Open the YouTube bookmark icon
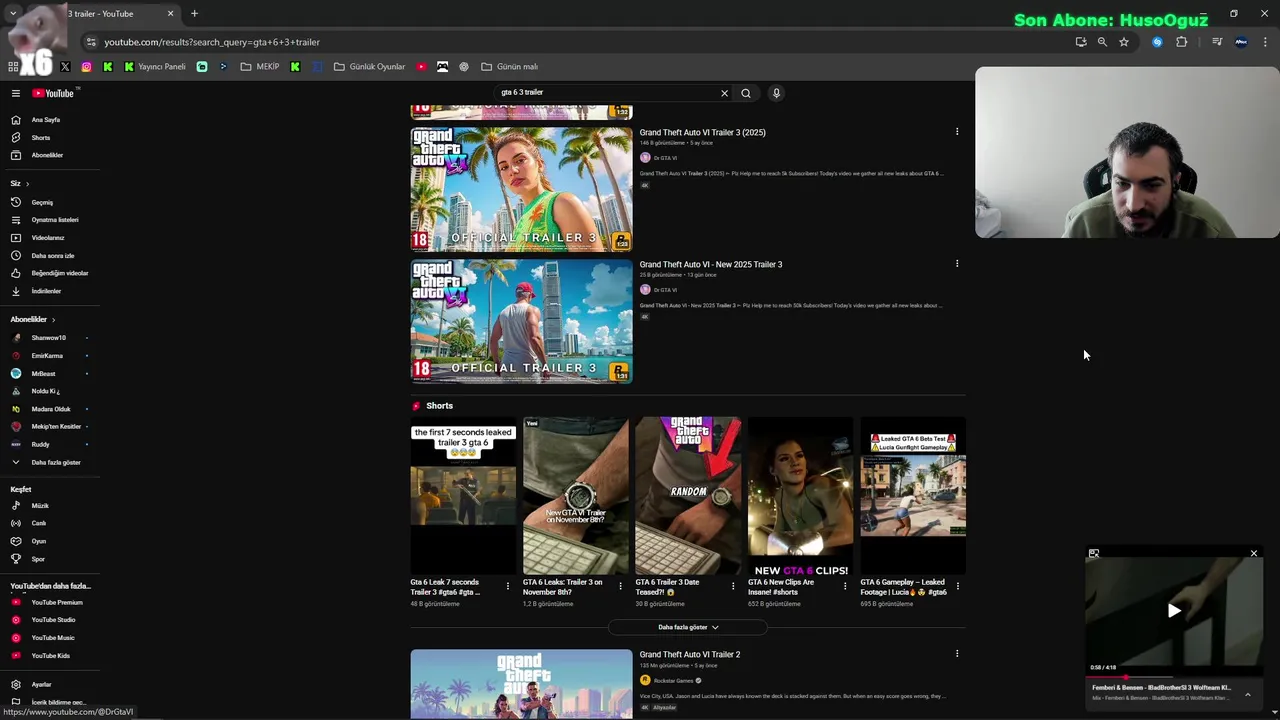1280x720 pixels. coord(421,67)
